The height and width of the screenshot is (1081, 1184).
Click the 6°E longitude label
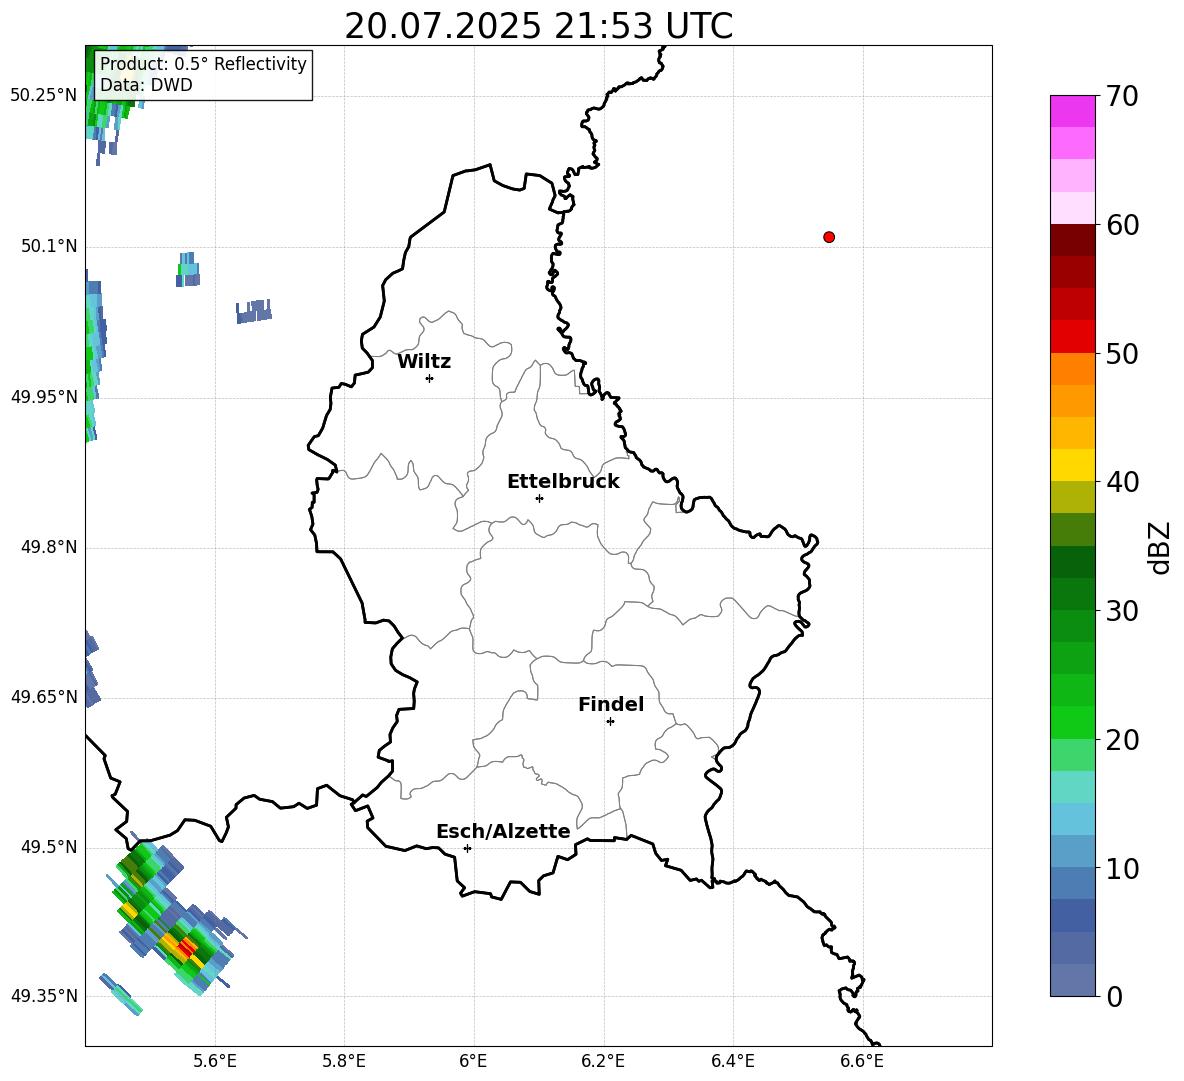(473, 1061)
